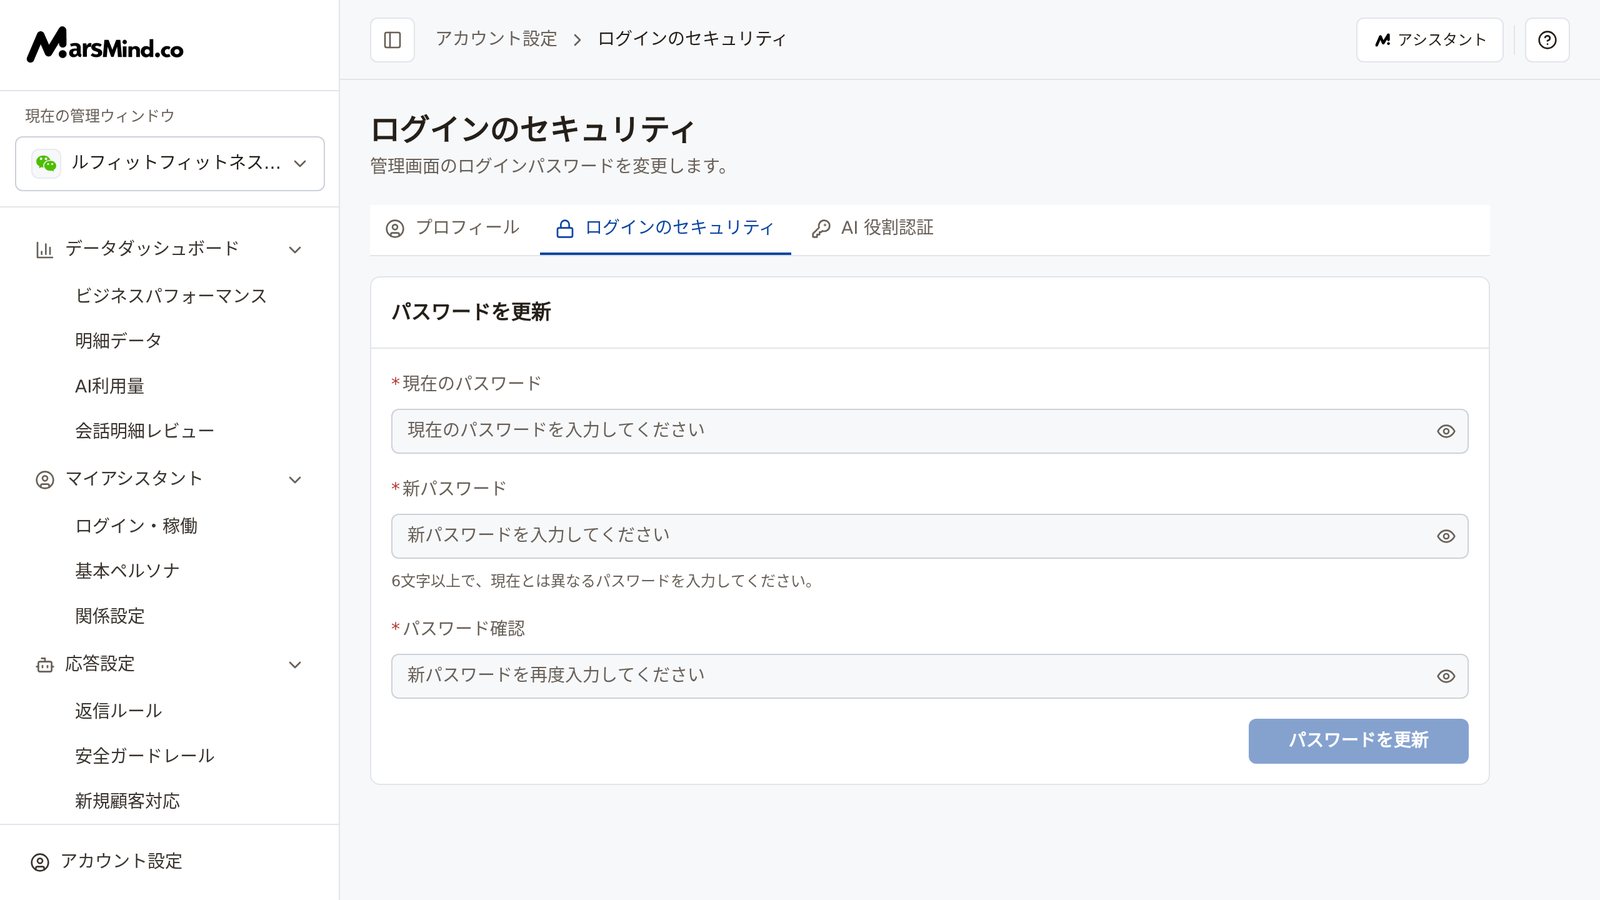Open the 現在の管理ウィンドウ dropdown

170,163
